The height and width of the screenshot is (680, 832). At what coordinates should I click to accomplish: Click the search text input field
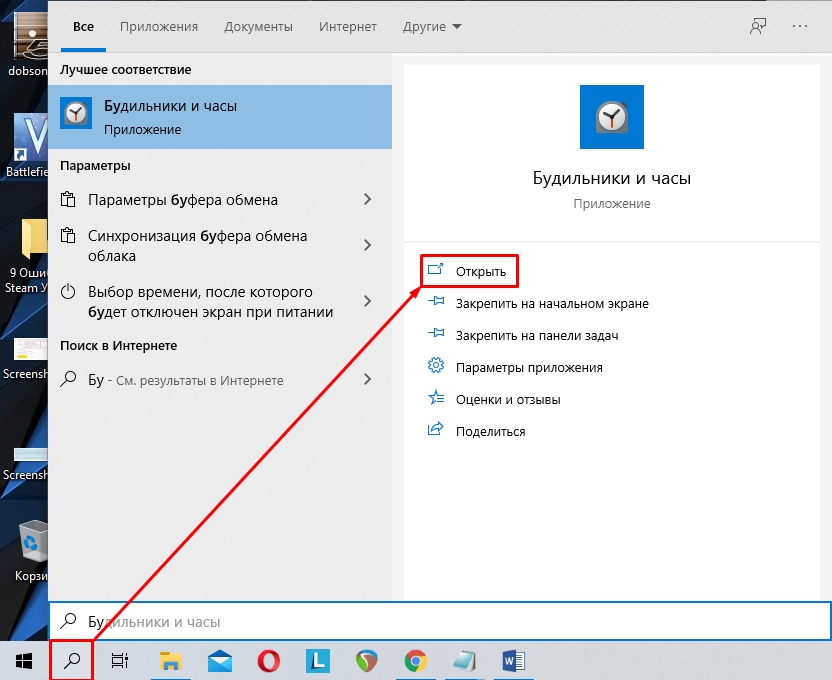point(440,622)
